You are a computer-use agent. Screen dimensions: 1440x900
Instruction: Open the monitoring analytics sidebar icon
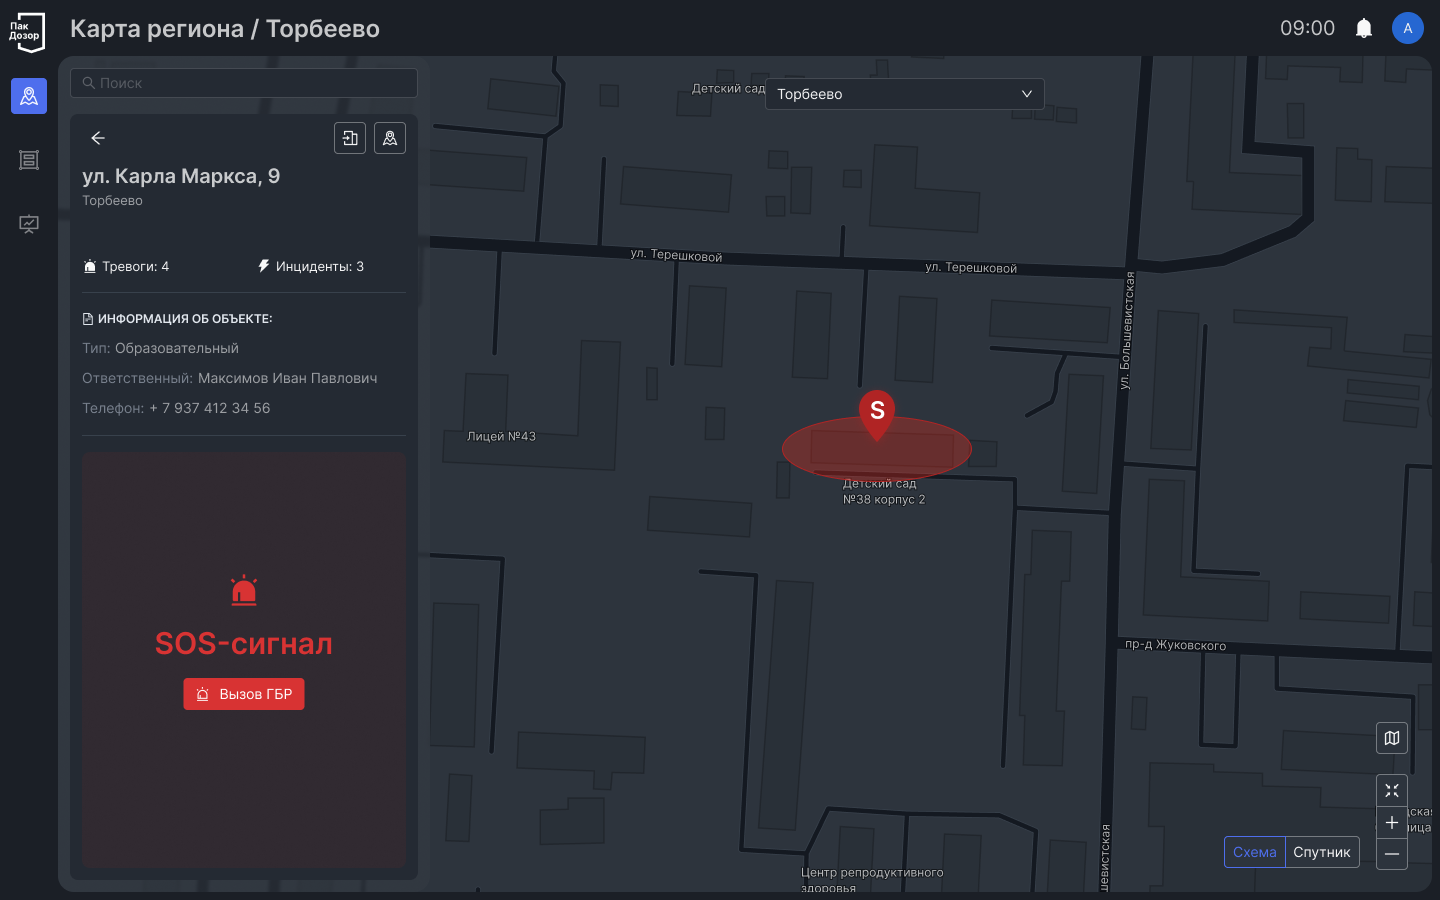coord(29,224)
